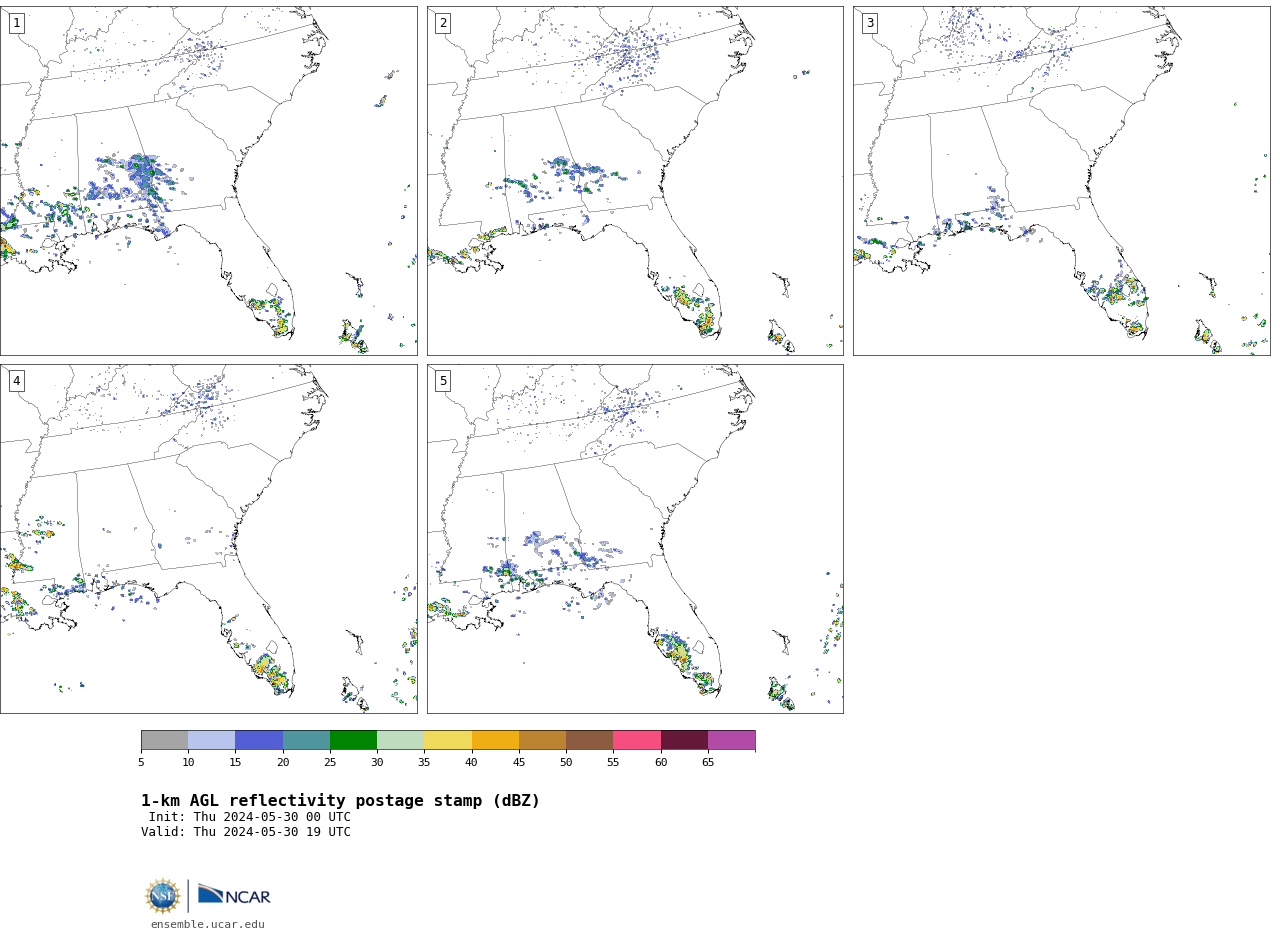Screen dimensions: 1280x936
Task: Click the dark green 25-30 dBZ swatch
Action: tap(353, 740)
